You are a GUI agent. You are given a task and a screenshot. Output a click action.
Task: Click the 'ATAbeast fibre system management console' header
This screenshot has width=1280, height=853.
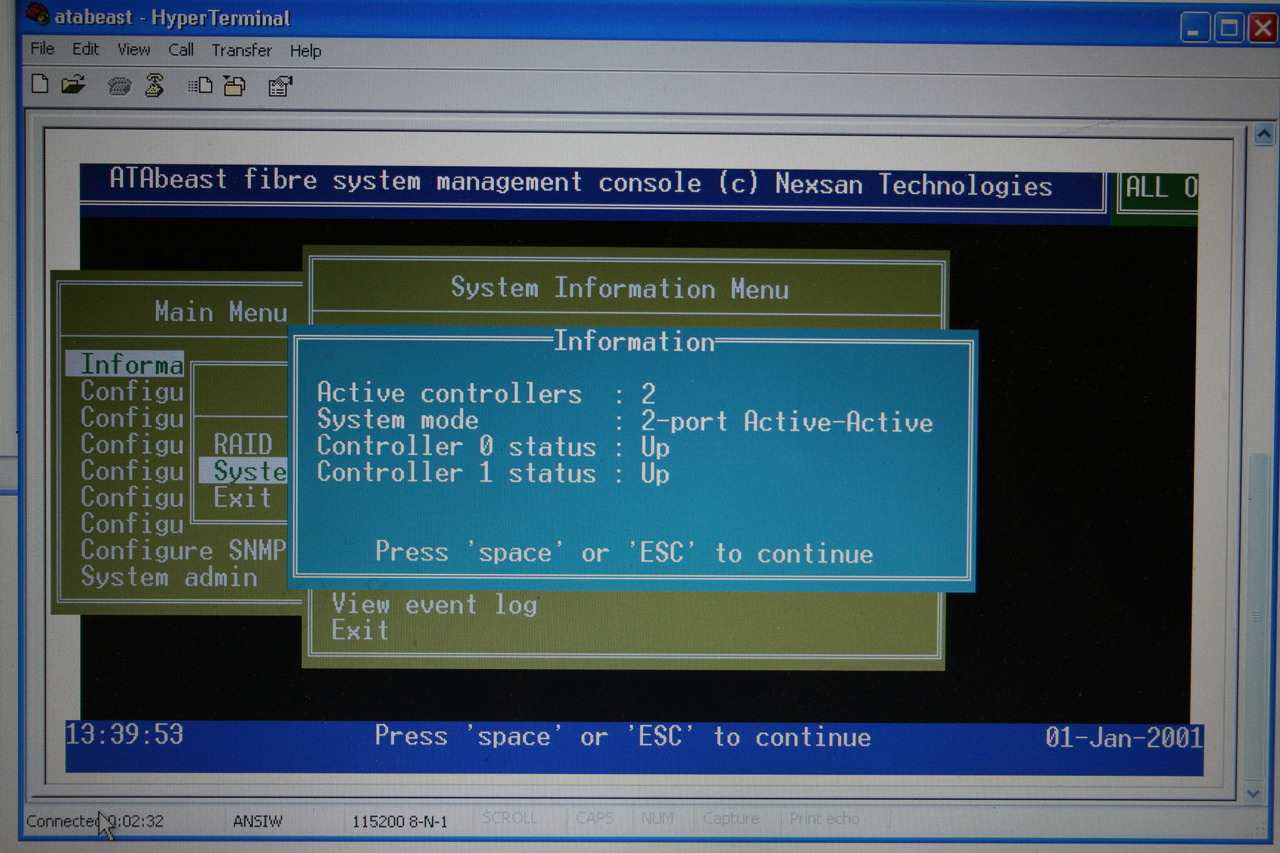click(x=580, y=184)
